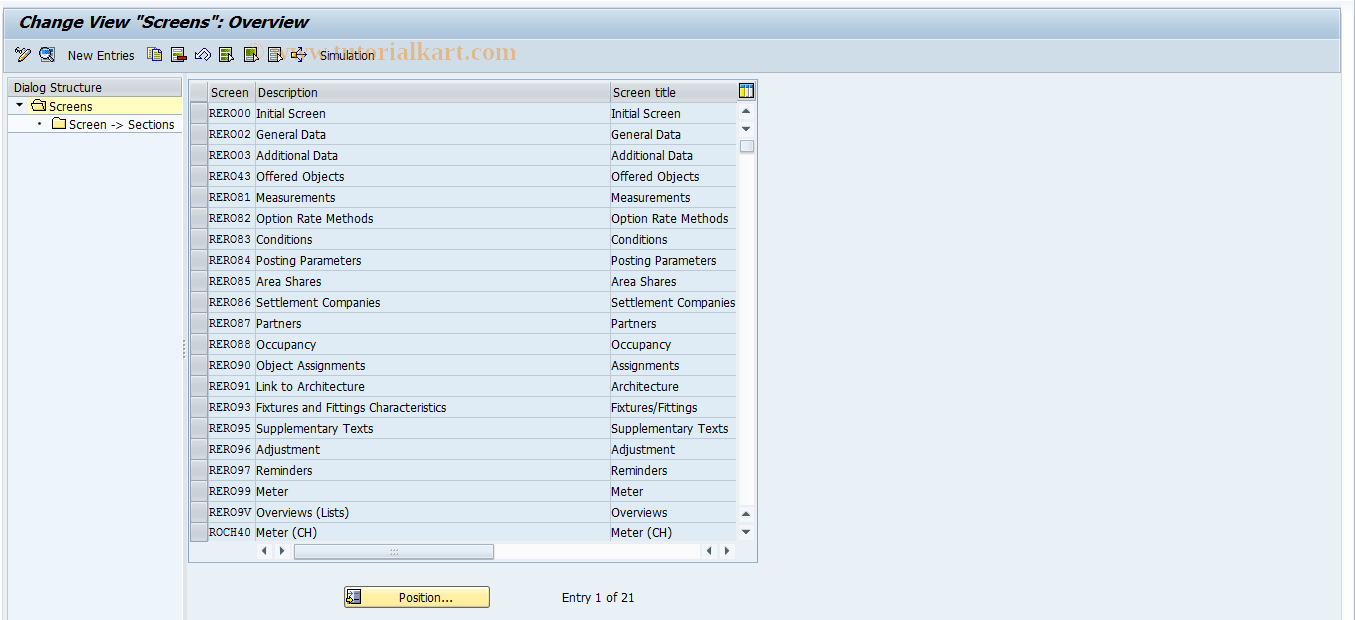Image resolution: width=1355 pixels, height=620 pixels.
Task: Click the Position... button
Action: coord(417,597)
